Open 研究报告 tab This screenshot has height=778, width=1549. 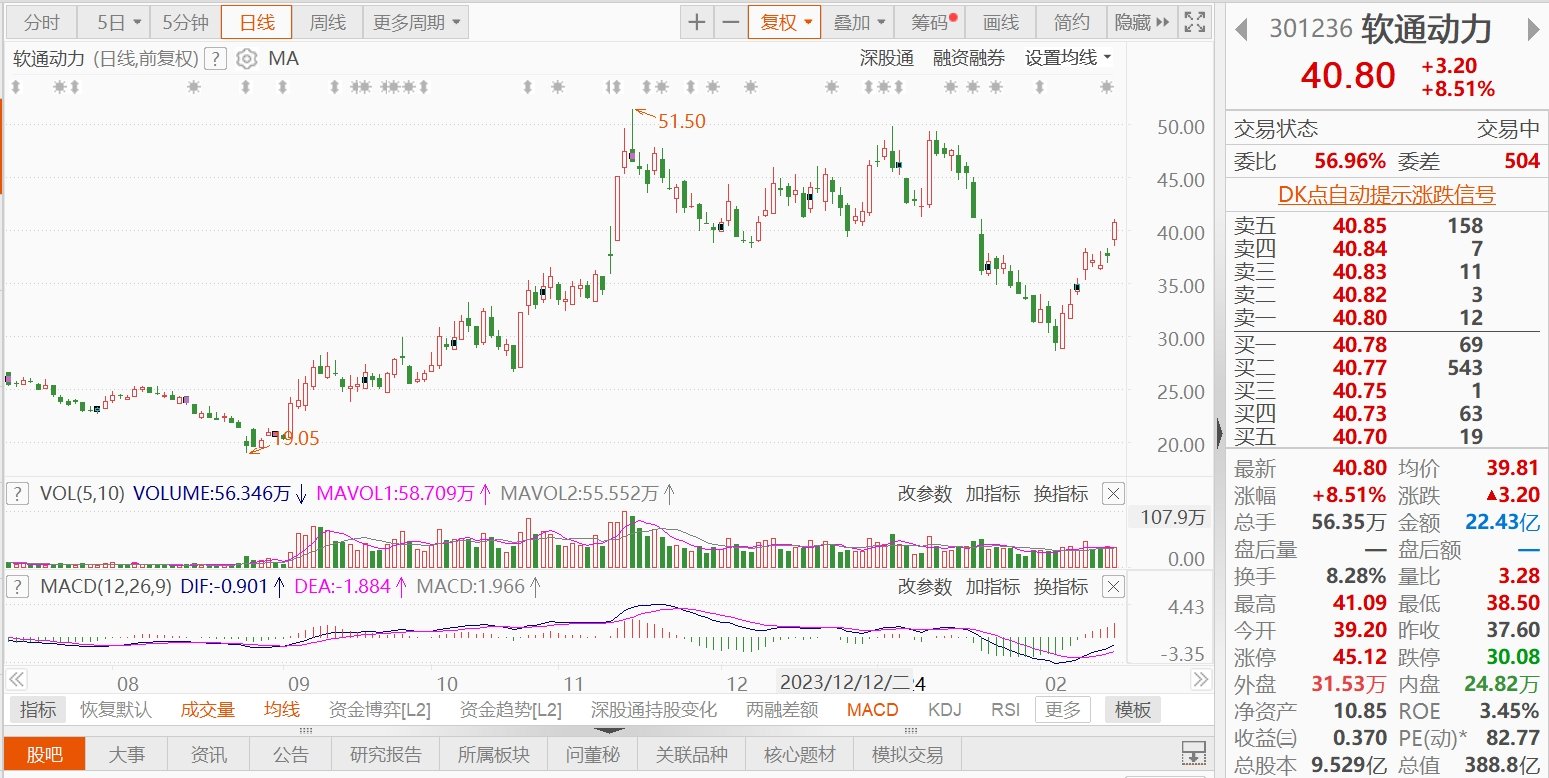(x=386, y=755)
